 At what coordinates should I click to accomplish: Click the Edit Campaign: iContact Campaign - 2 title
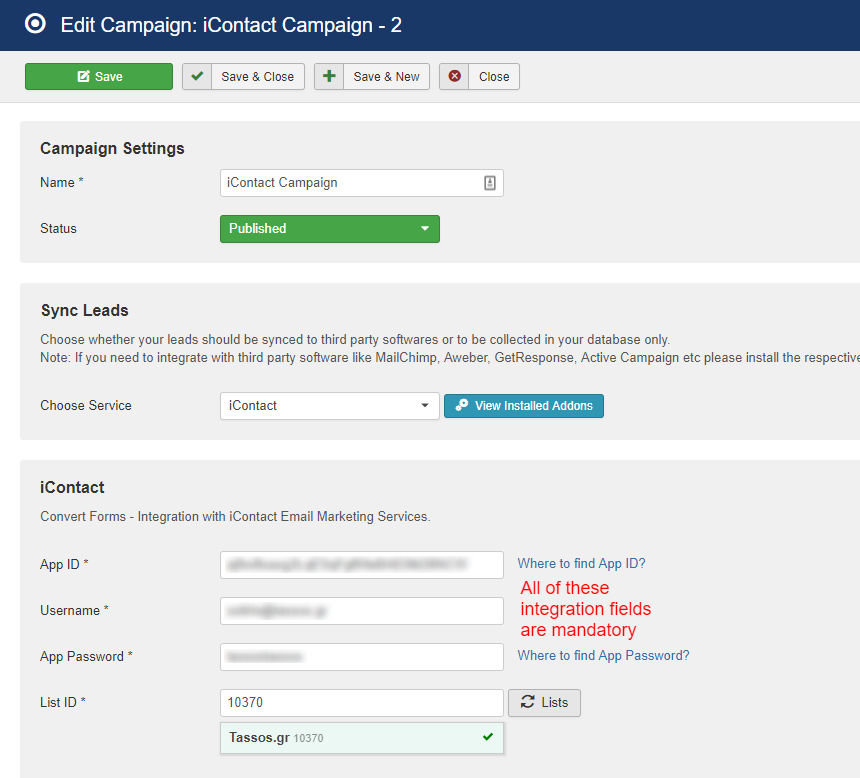(231, 25)
